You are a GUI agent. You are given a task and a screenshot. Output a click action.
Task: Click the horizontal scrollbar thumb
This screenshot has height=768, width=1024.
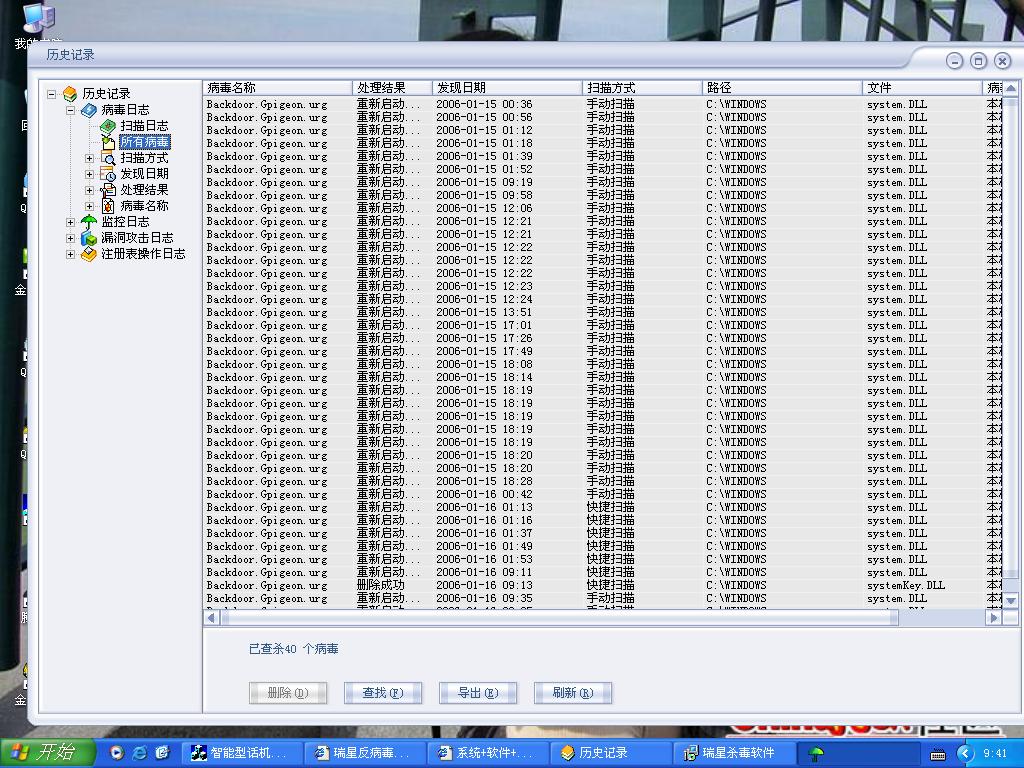tap(560, 617)
